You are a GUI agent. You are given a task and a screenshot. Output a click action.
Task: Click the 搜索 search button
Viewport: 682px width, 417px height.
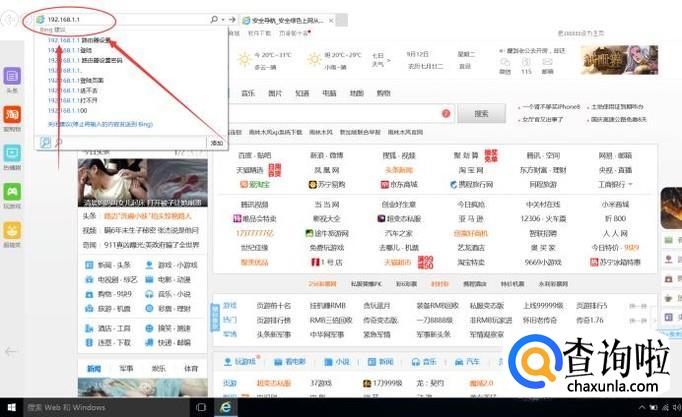coord(481,113)
